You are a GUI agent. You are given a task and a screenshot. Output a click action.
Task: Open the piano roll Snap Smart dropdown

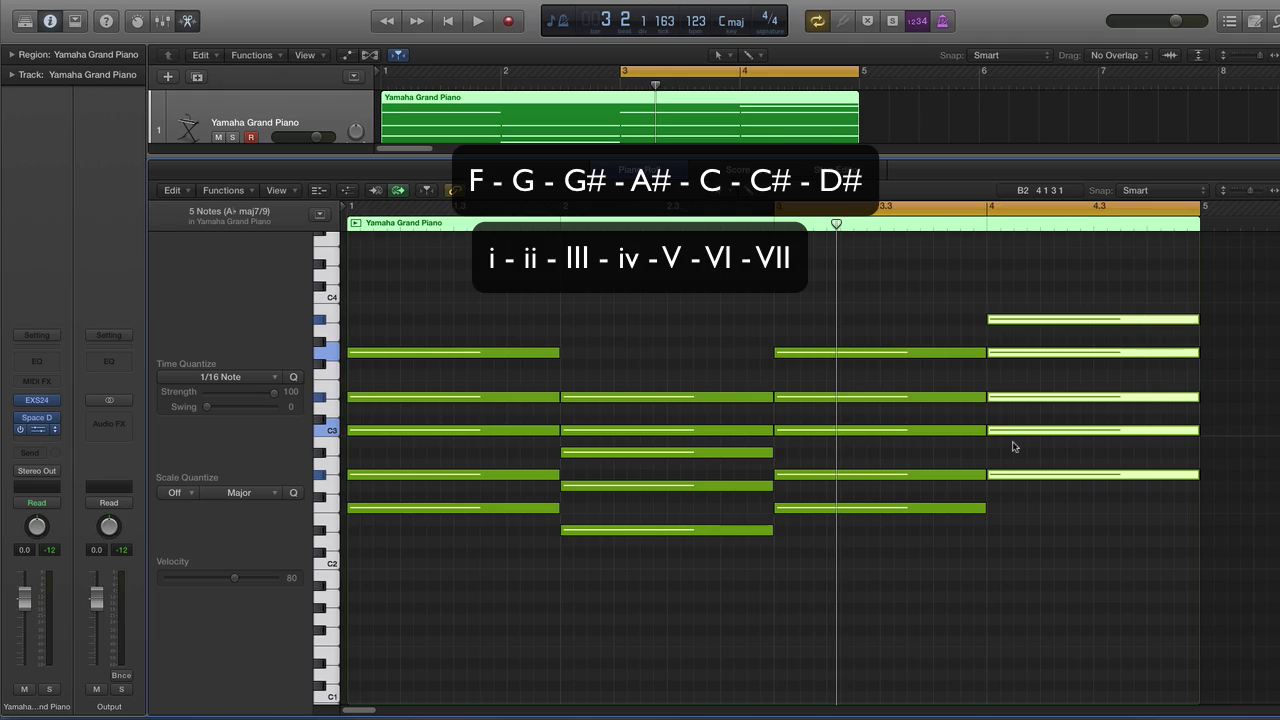pos(1164,190)
